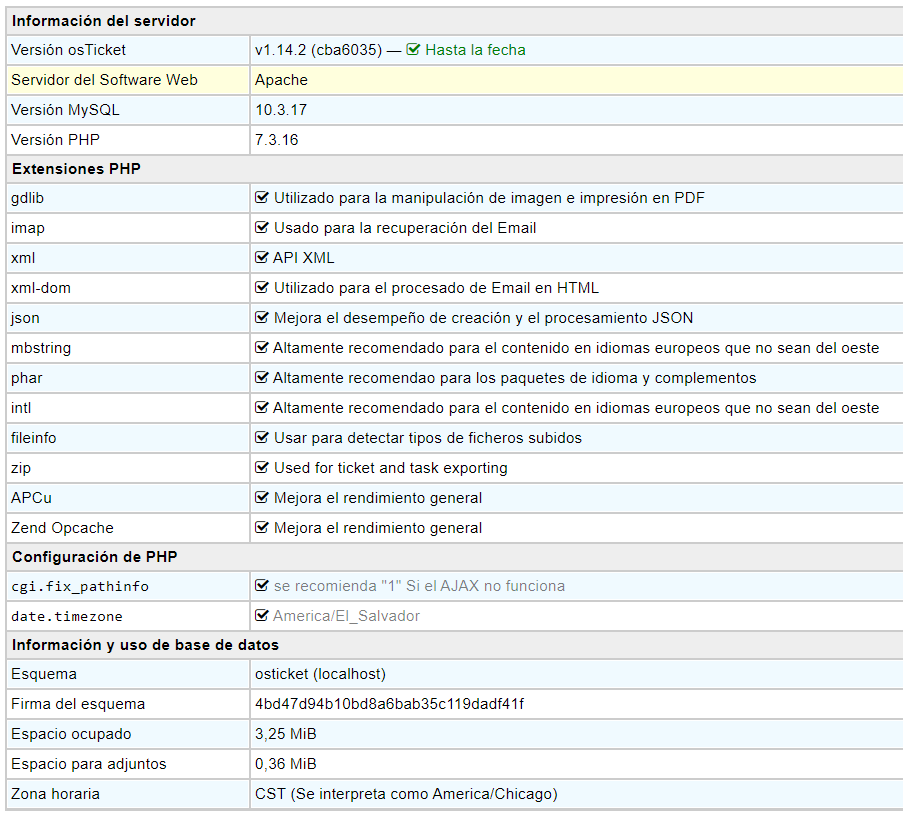903x823 pixels.
Task: Click the check icon in the phar row
Action: 261,377
